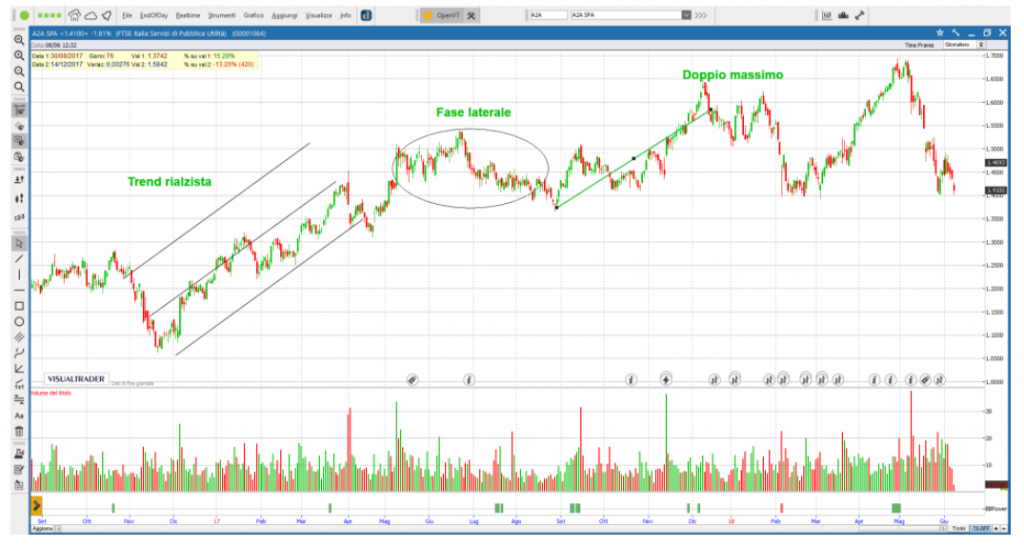Select the angle measurement tool
The image size is (1024, 547).
tap(19, 369)
